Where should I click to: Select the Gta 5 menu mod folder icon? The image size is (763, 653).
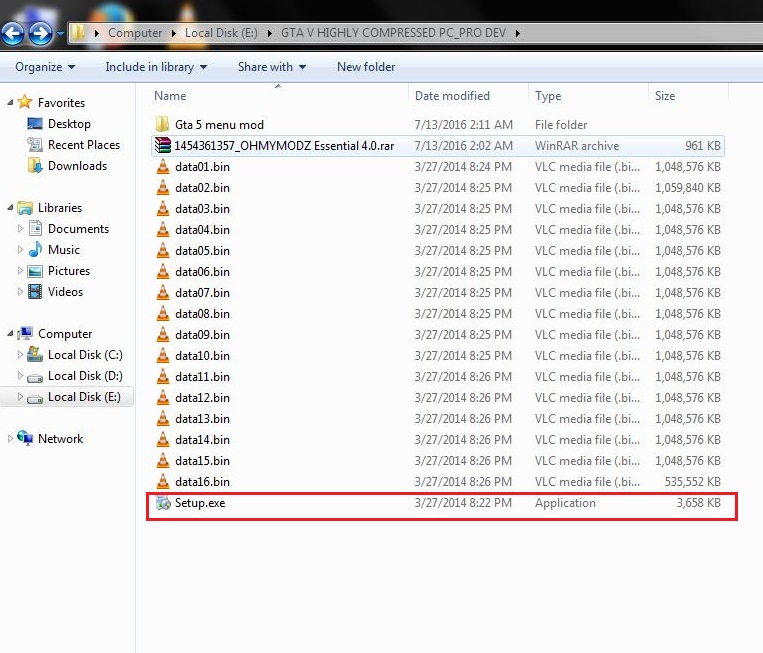click(x=163, y=124)
